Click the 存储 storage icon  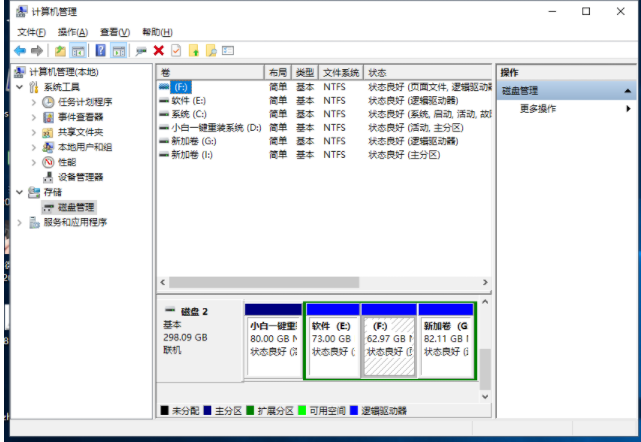pyautogui.click(x=34, y=192)
